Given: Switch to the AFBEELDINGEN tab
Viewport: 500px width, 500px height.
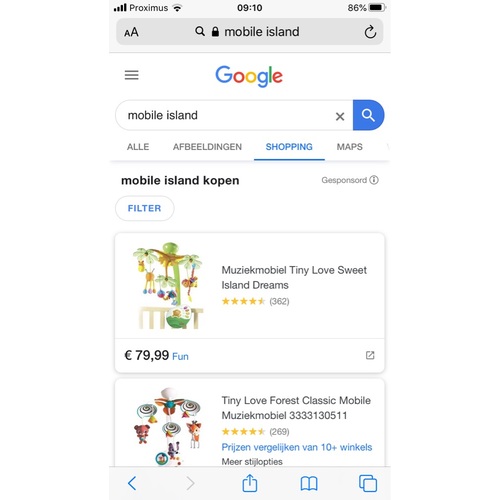Looking at the screenshot, I should click(x=207, y=147).
